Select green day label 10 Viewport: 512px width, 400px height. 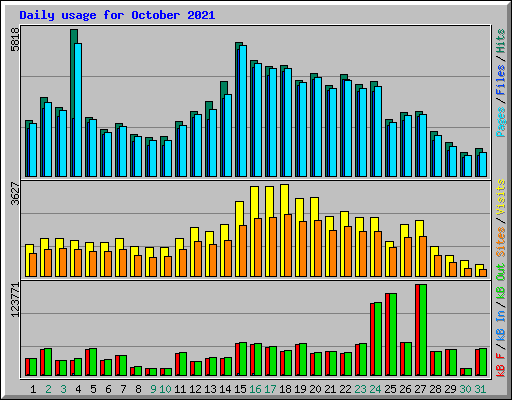165,389
